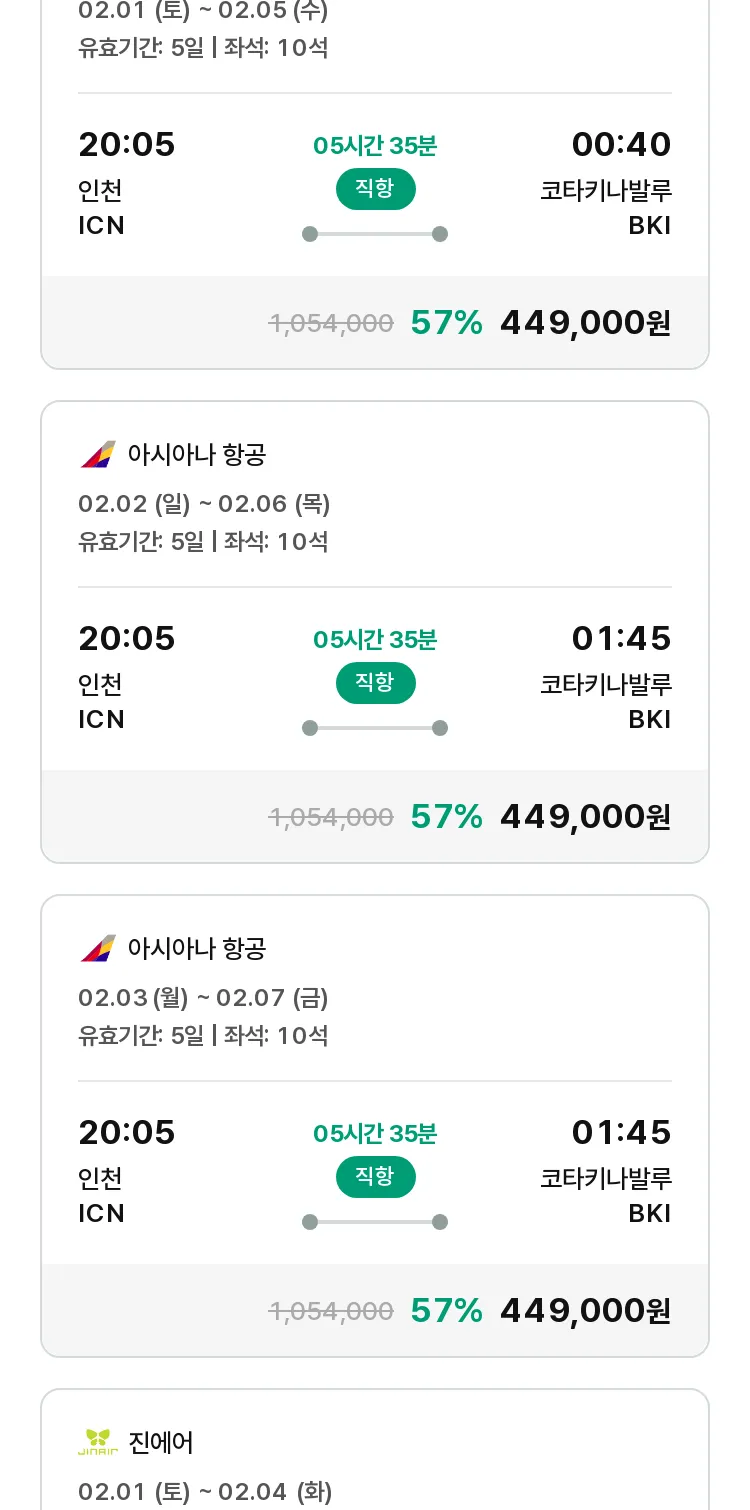Tap the 57% discount on the 02.03 (월) flight
This screenshot has width=750, height=1510.
pyautogui.click(x=446, y=1310)
